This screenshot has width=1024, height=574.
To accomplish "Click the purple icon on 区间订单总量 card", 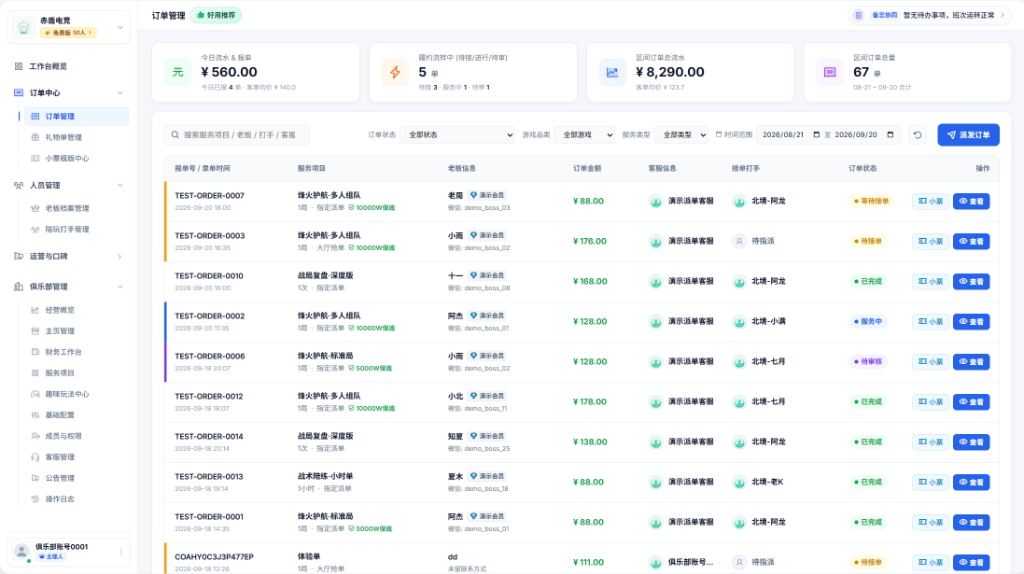I will click(830, 72).
